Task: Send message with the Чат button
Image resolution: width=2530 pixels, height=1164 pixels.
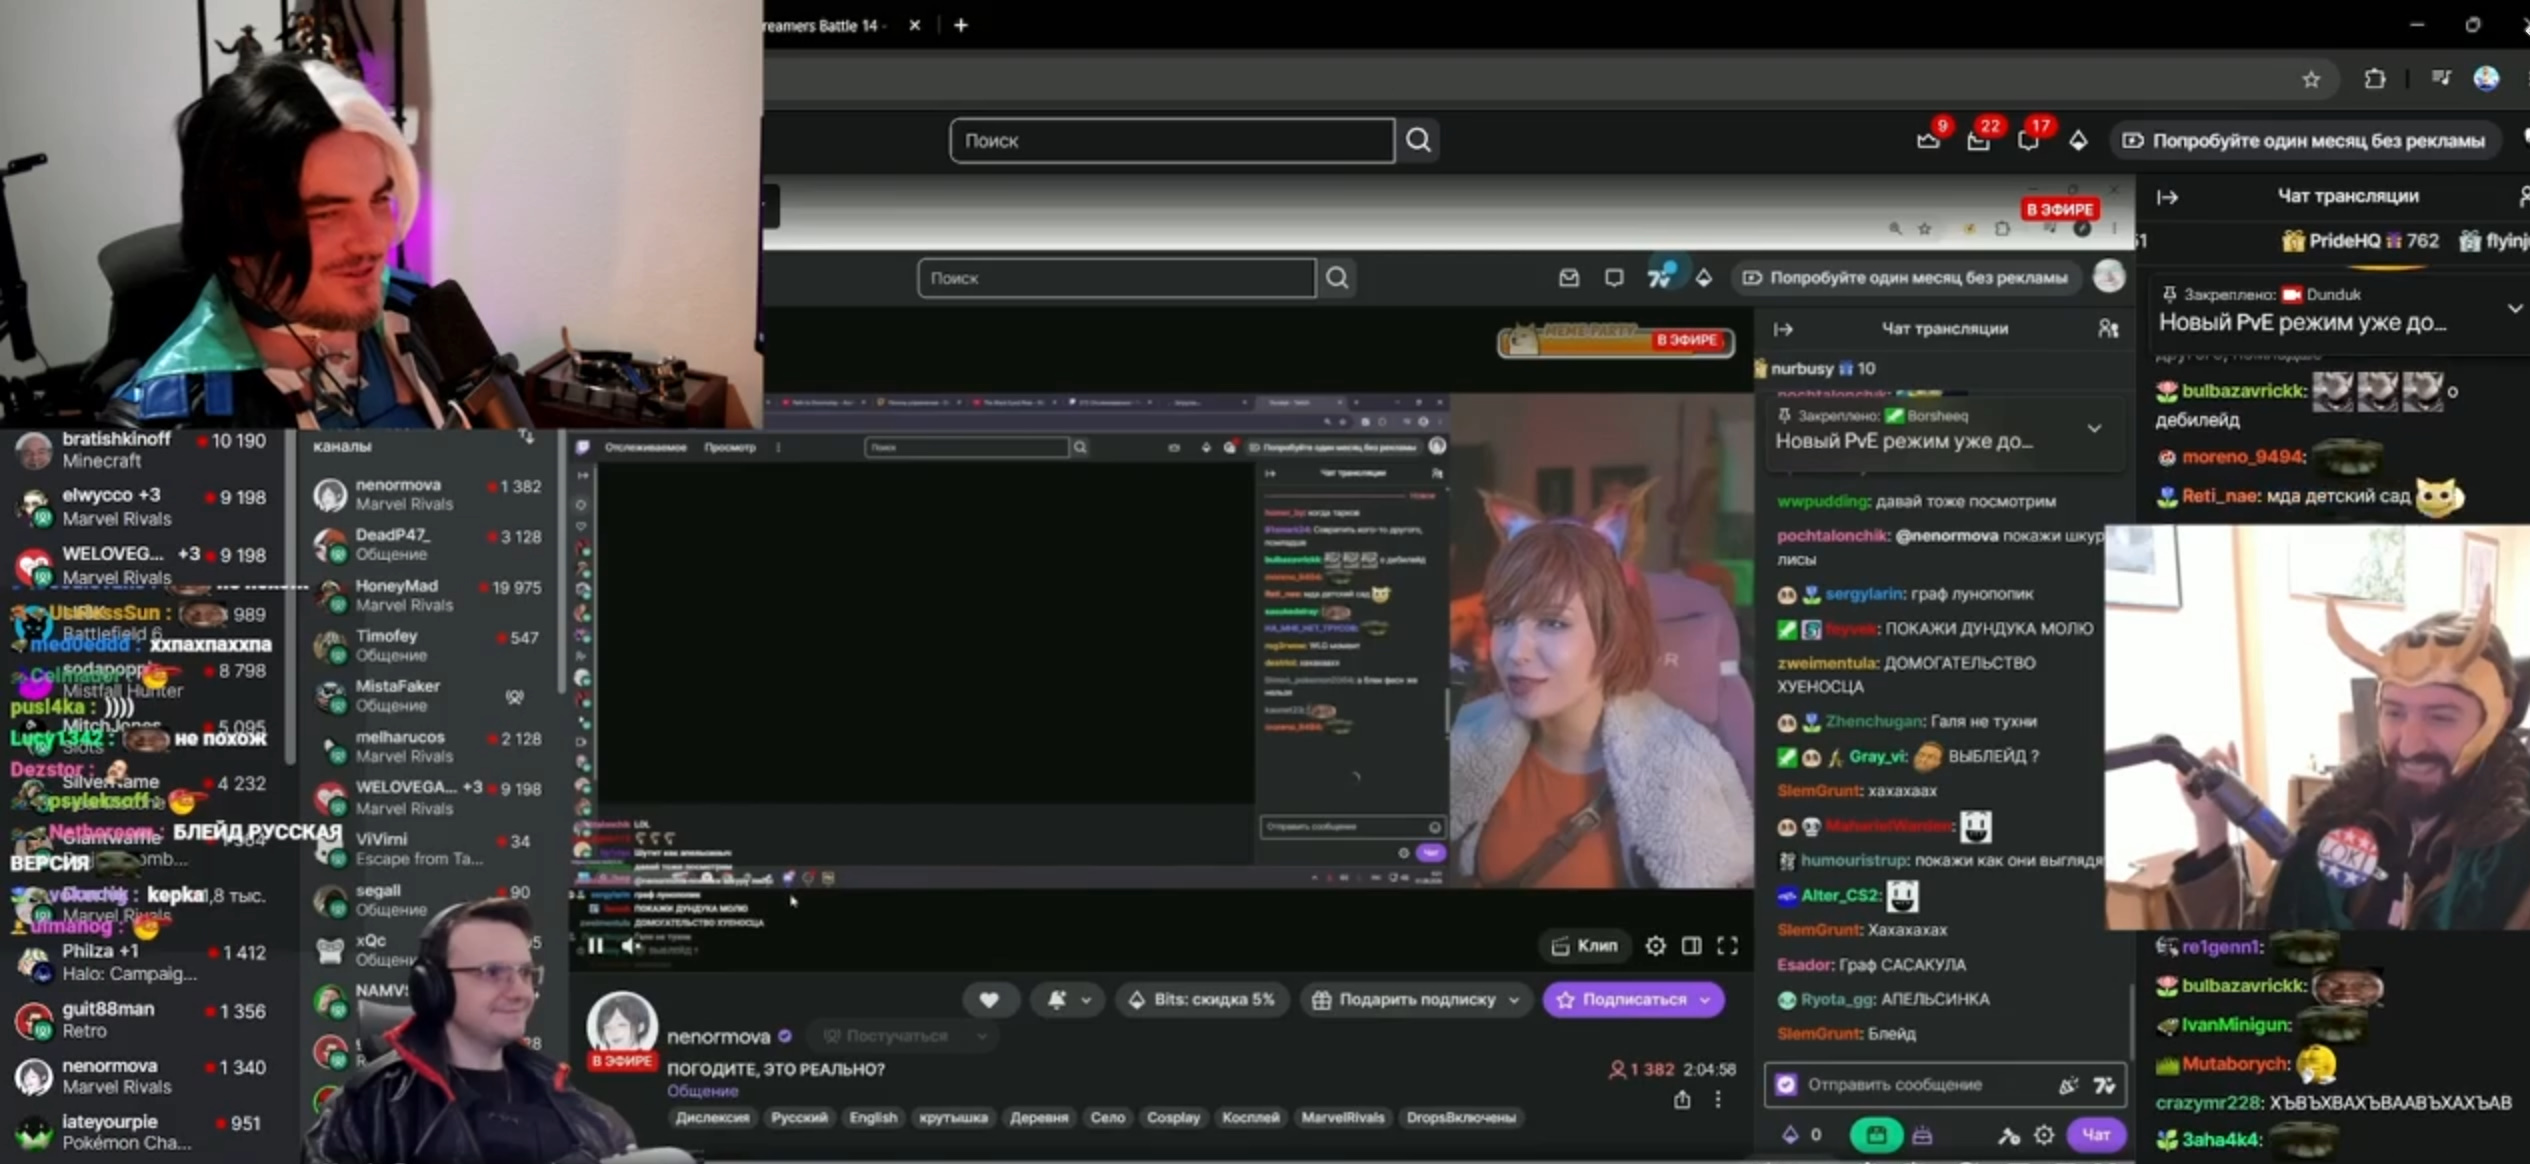Action: click(2096, 1135)
